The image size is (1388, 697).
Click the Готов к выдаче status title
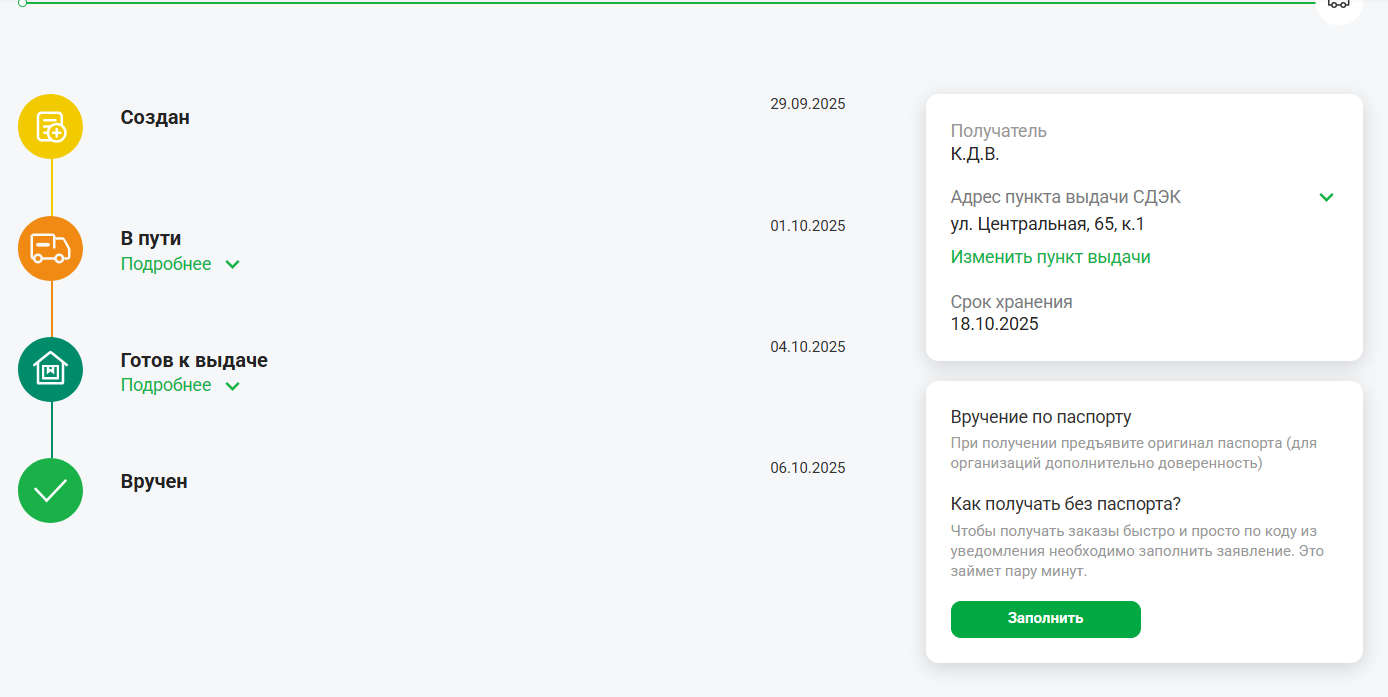[x=194, y=360]
